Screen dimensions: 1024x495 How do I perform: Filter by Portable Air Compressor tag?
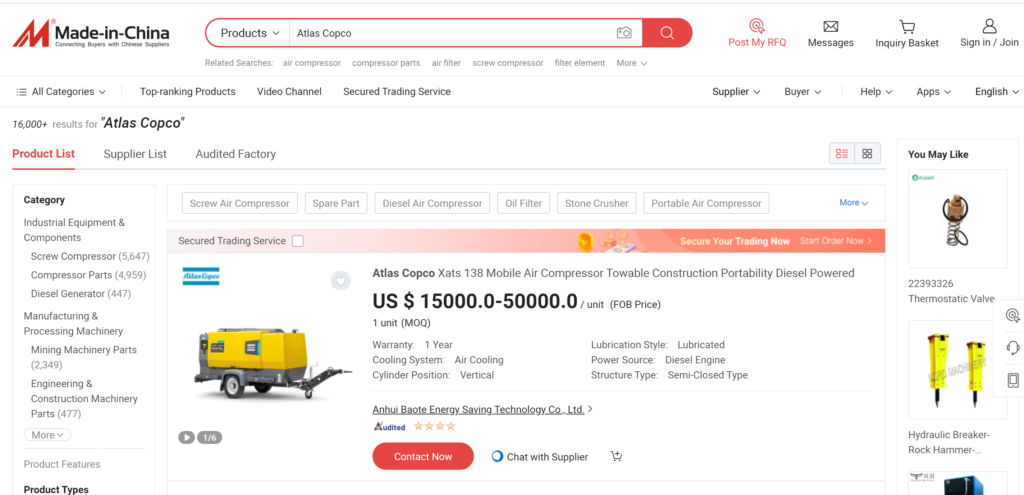click(x=707, y=203)
